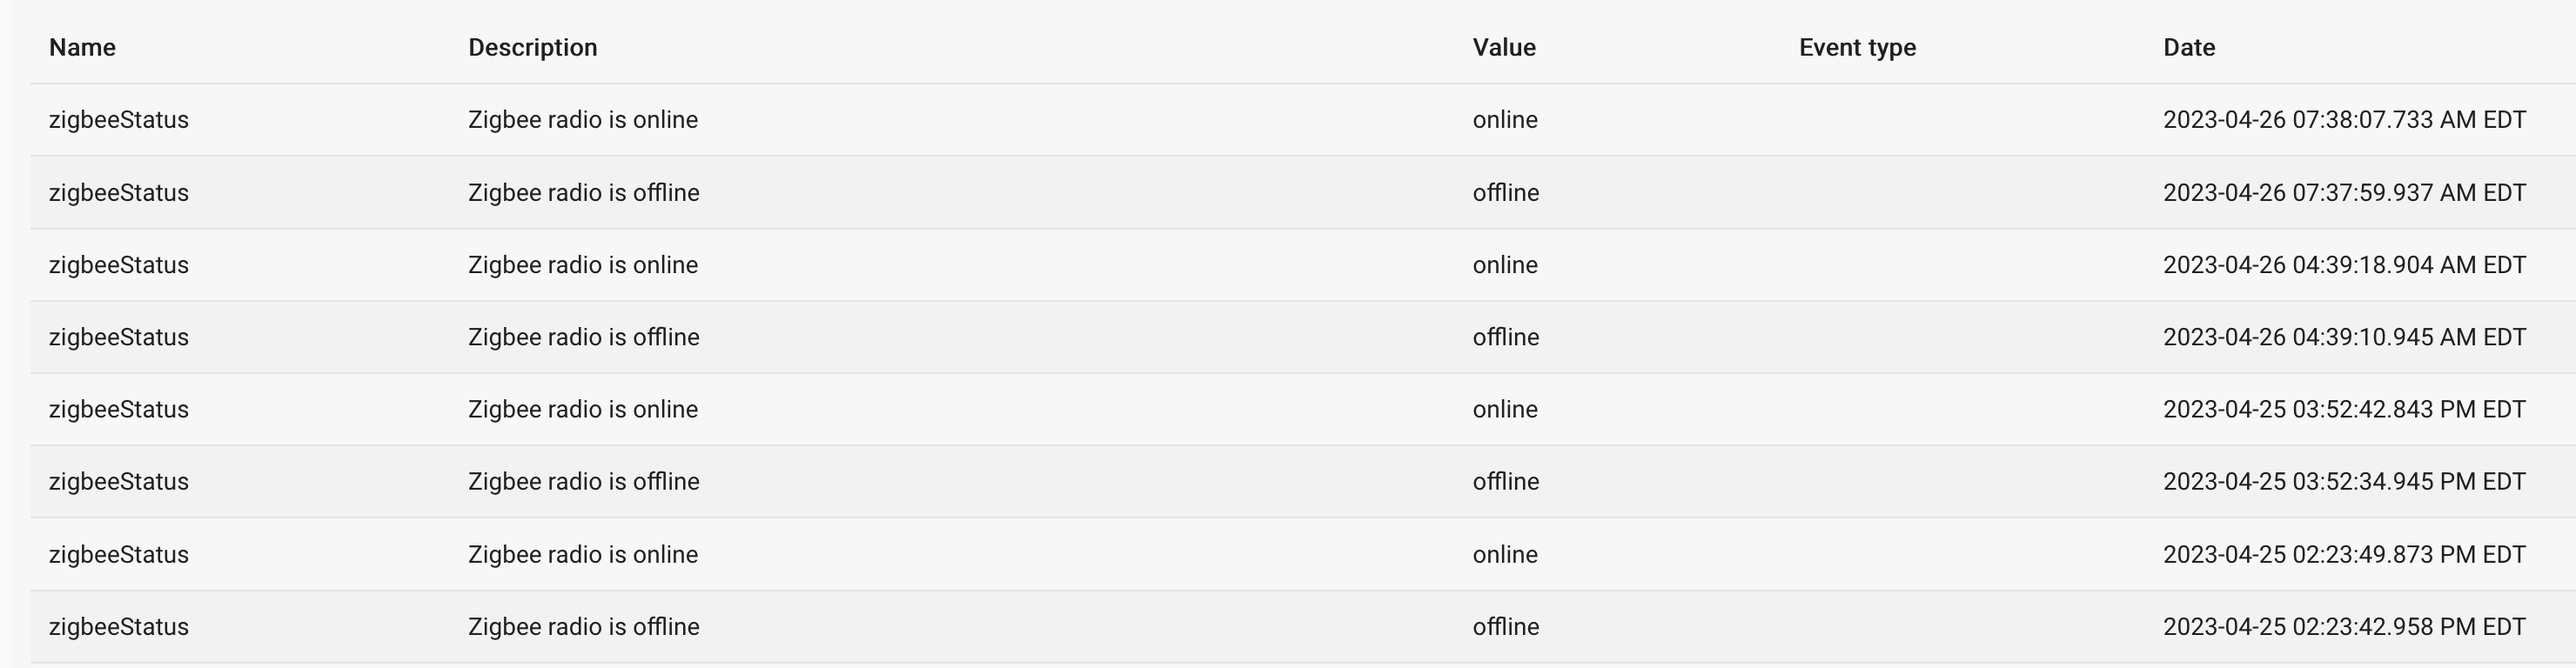Click date 2023-04-25 02:23:49.873 PM EDT

[2344, 555]
